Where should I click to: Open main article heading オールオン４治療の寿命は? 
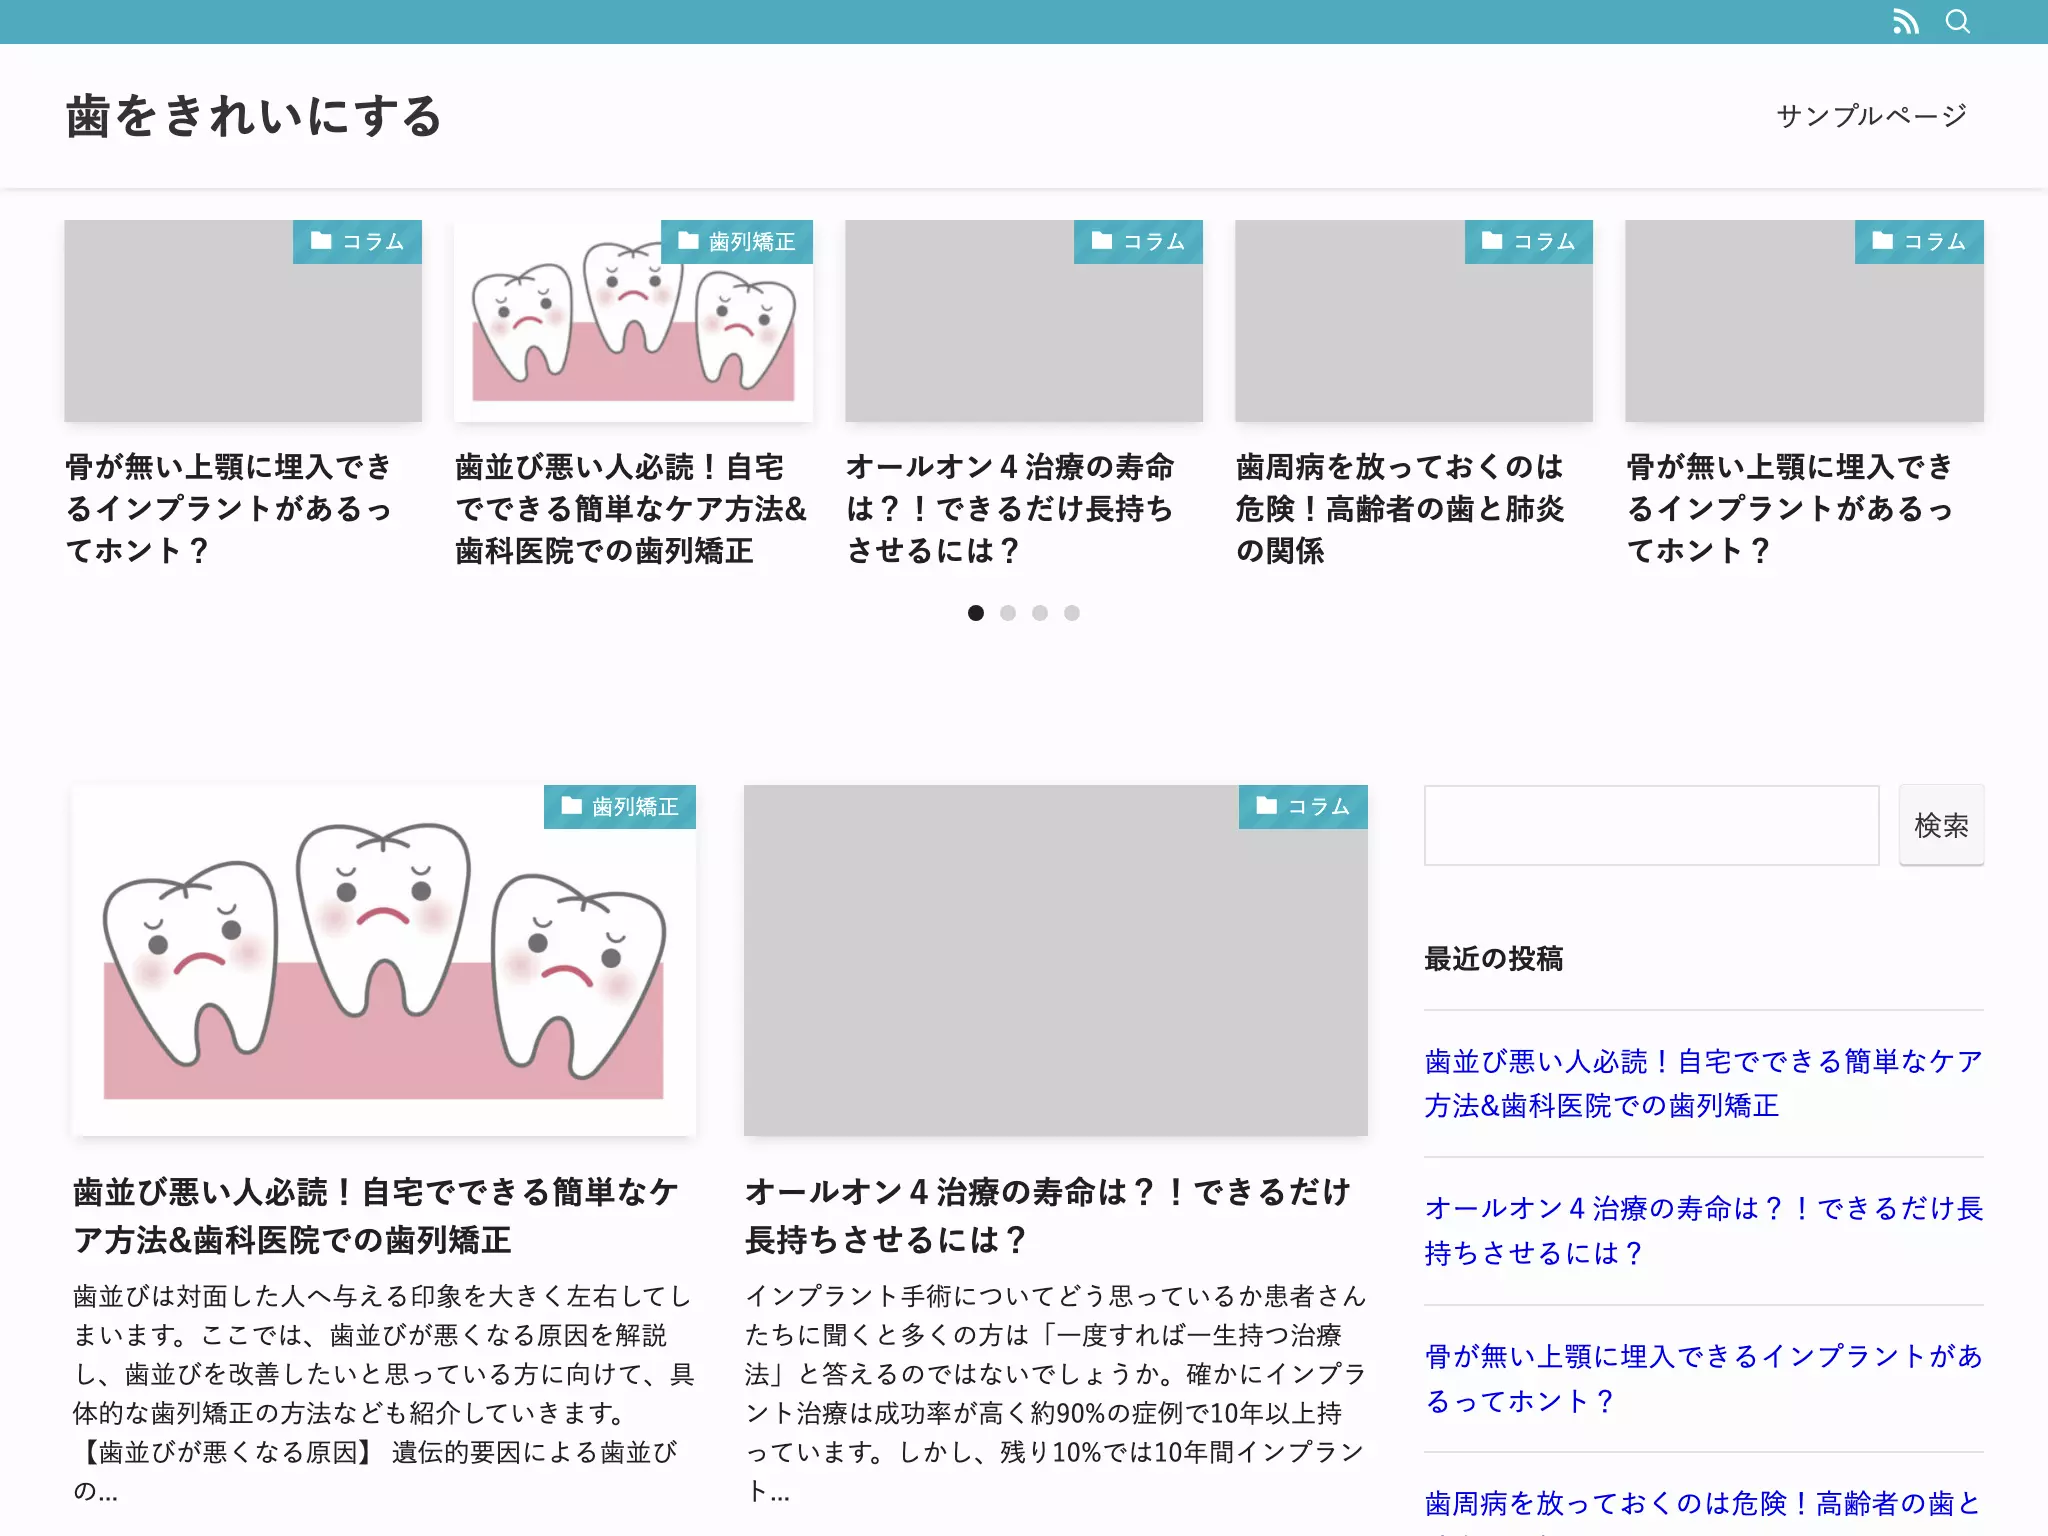1048,1216
